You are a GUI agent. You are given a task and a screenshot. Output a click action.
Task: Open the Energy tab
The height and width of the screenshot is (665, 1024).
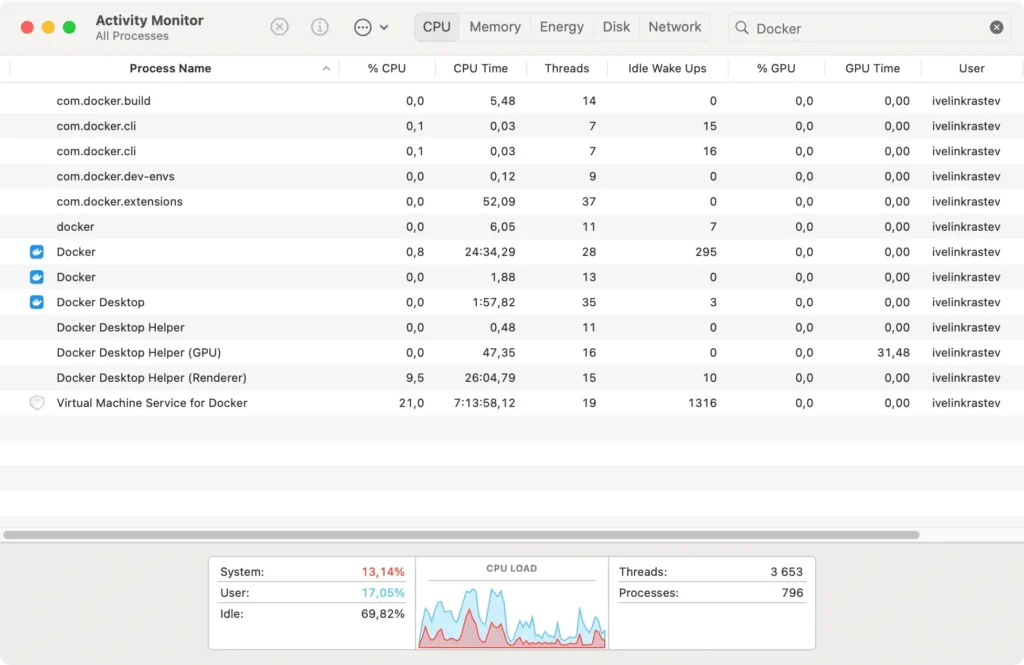[x=562, y=27]
